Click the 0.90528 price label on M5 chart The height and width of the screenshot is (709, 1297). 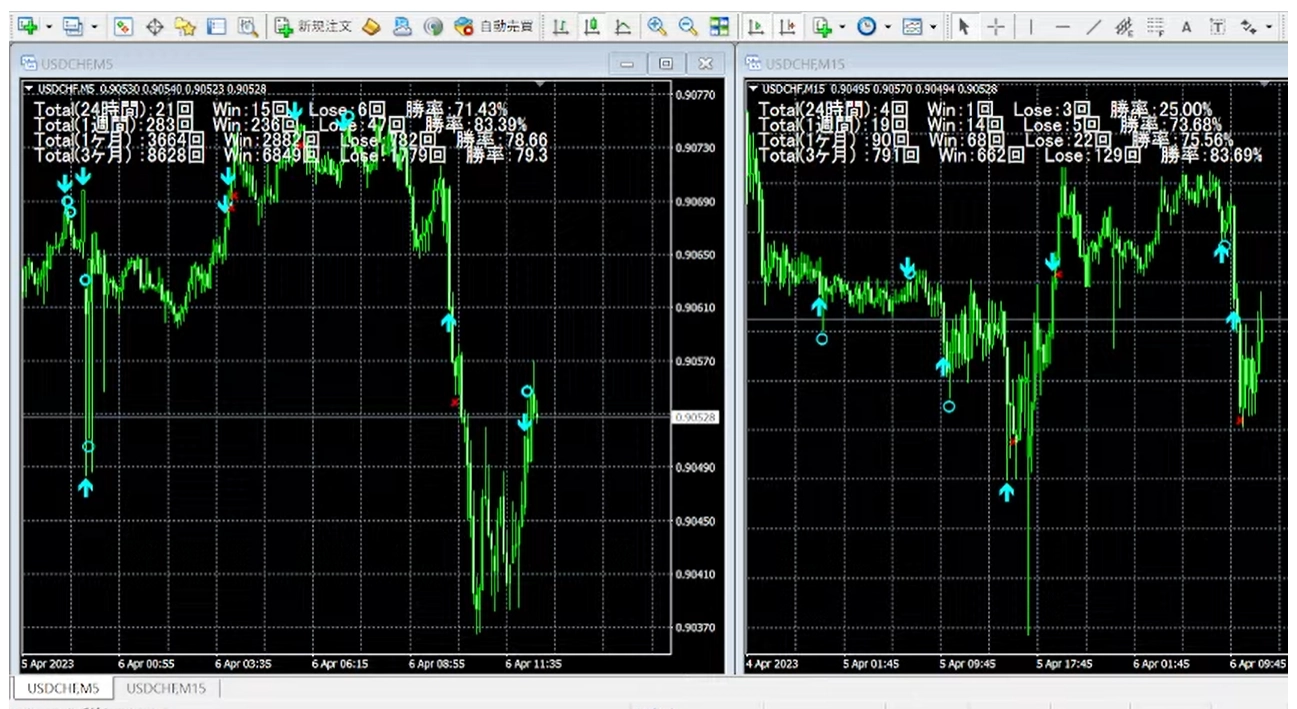(x=694, y=417)
